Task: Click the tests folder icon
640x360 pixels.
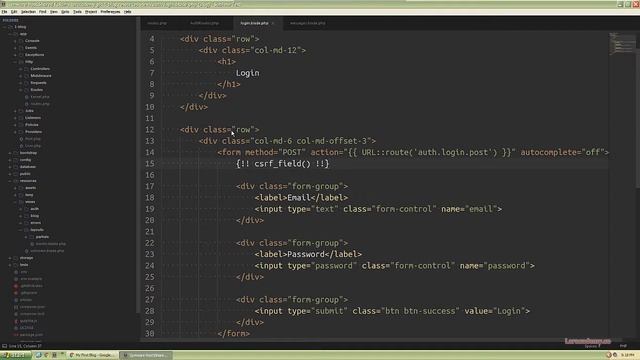Action: pyautogui.click(x=16, y=265)
